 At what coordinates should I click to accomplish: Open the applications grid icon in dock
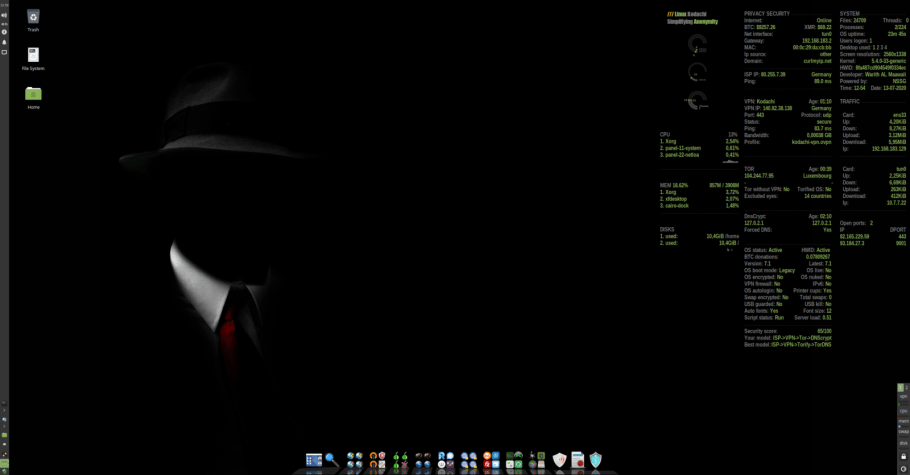[313, 460]
